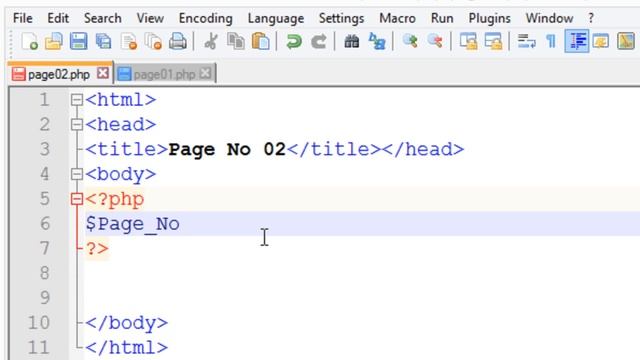Screen dimensions: 640x360
Task: Open the ? help menu
Action: click(591, 18)
